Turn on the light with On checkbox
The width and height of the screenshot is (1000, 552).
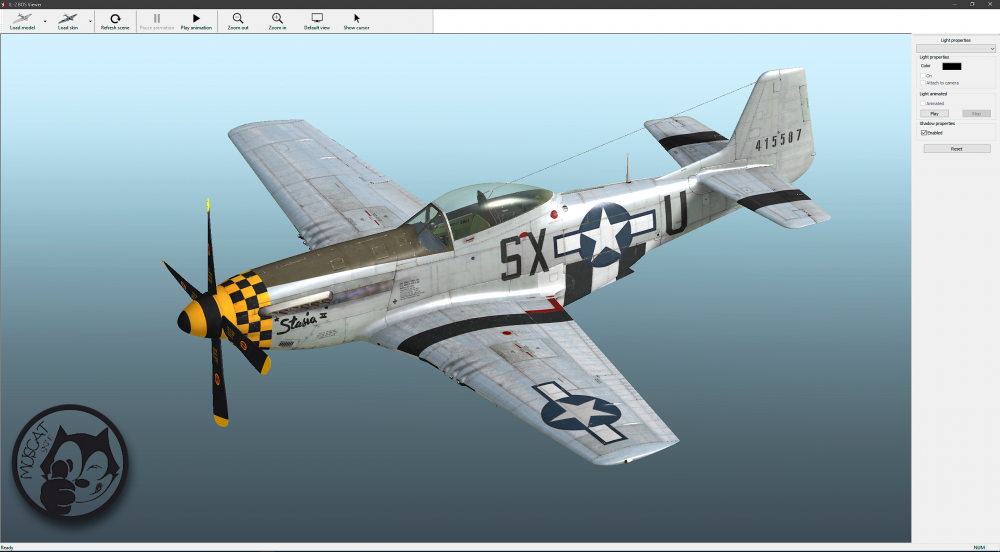pos(923,76)
